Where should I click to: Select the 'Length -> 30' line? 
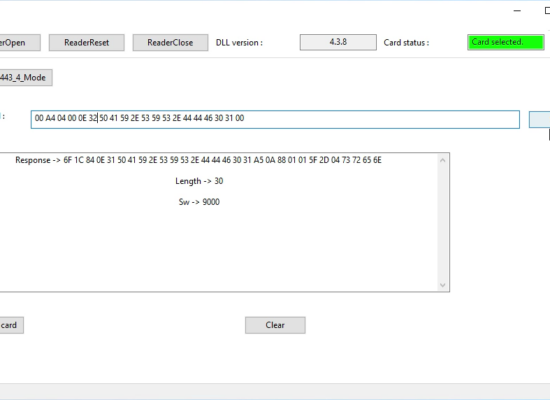pyautogui.click(x=199, y=181)
